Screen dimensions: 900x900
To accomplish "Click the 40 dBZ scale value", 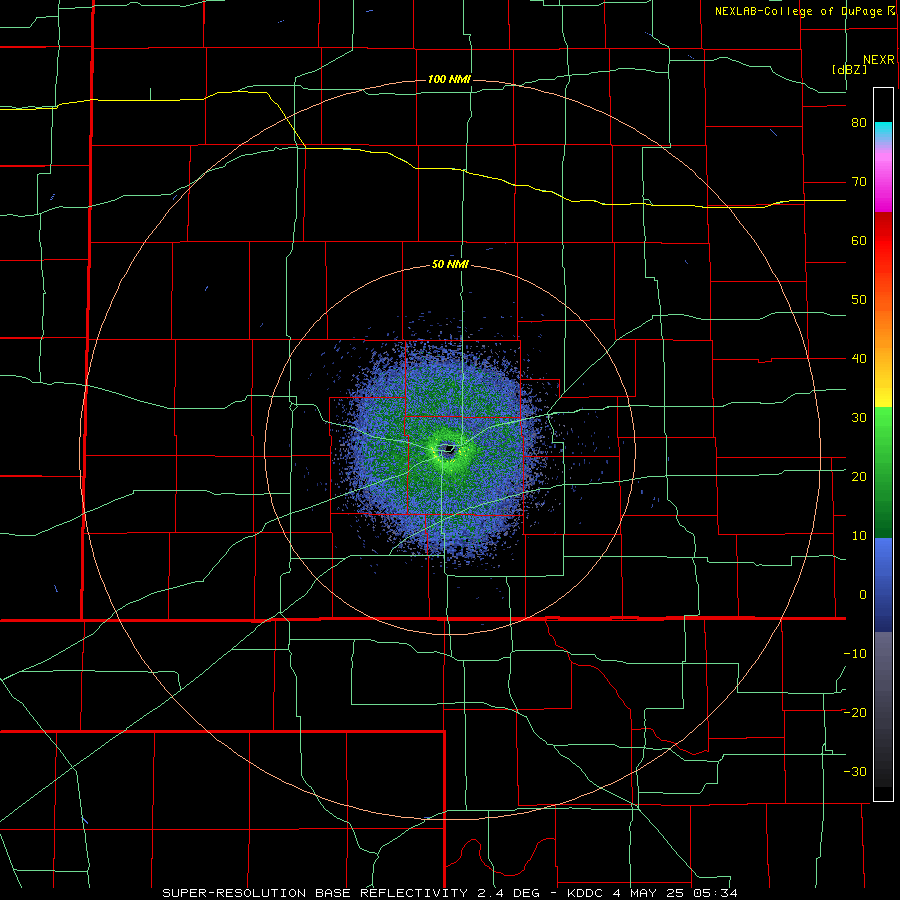I will point(859,359).
